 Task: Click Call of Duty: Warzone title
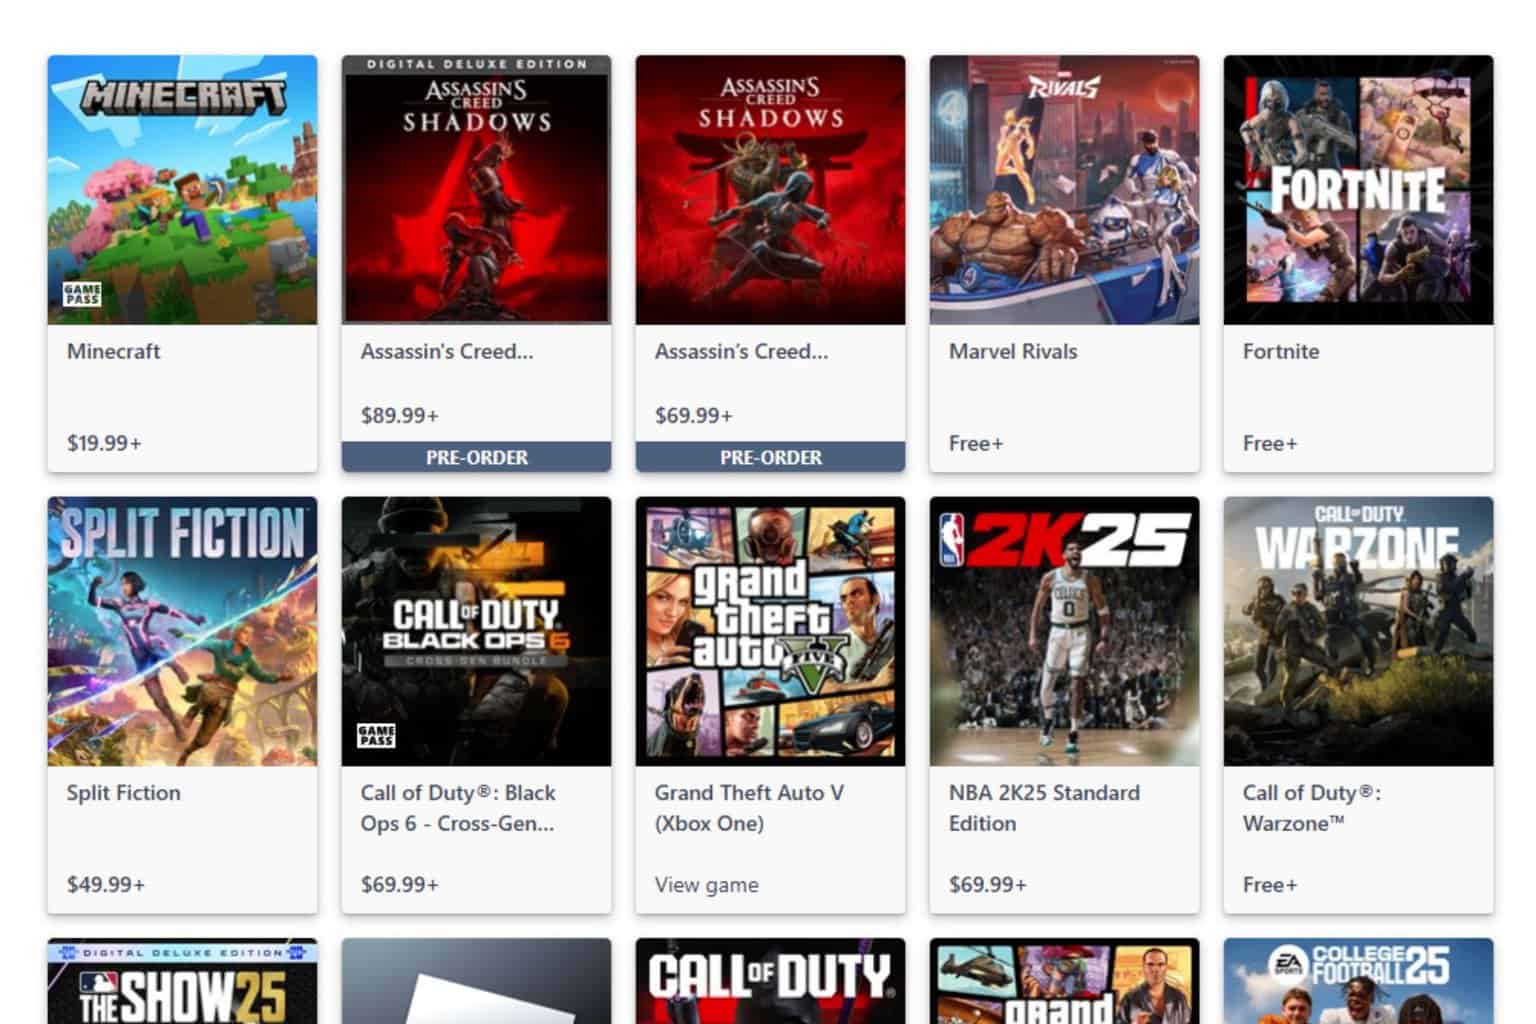tap(1311, 808)
